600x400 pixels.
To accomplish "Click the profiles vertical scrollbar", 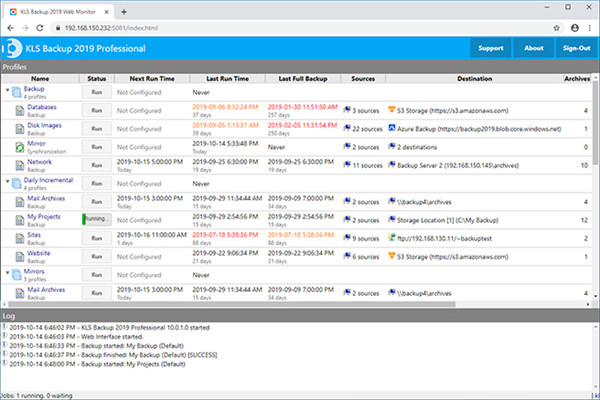I will click(595, 122).
